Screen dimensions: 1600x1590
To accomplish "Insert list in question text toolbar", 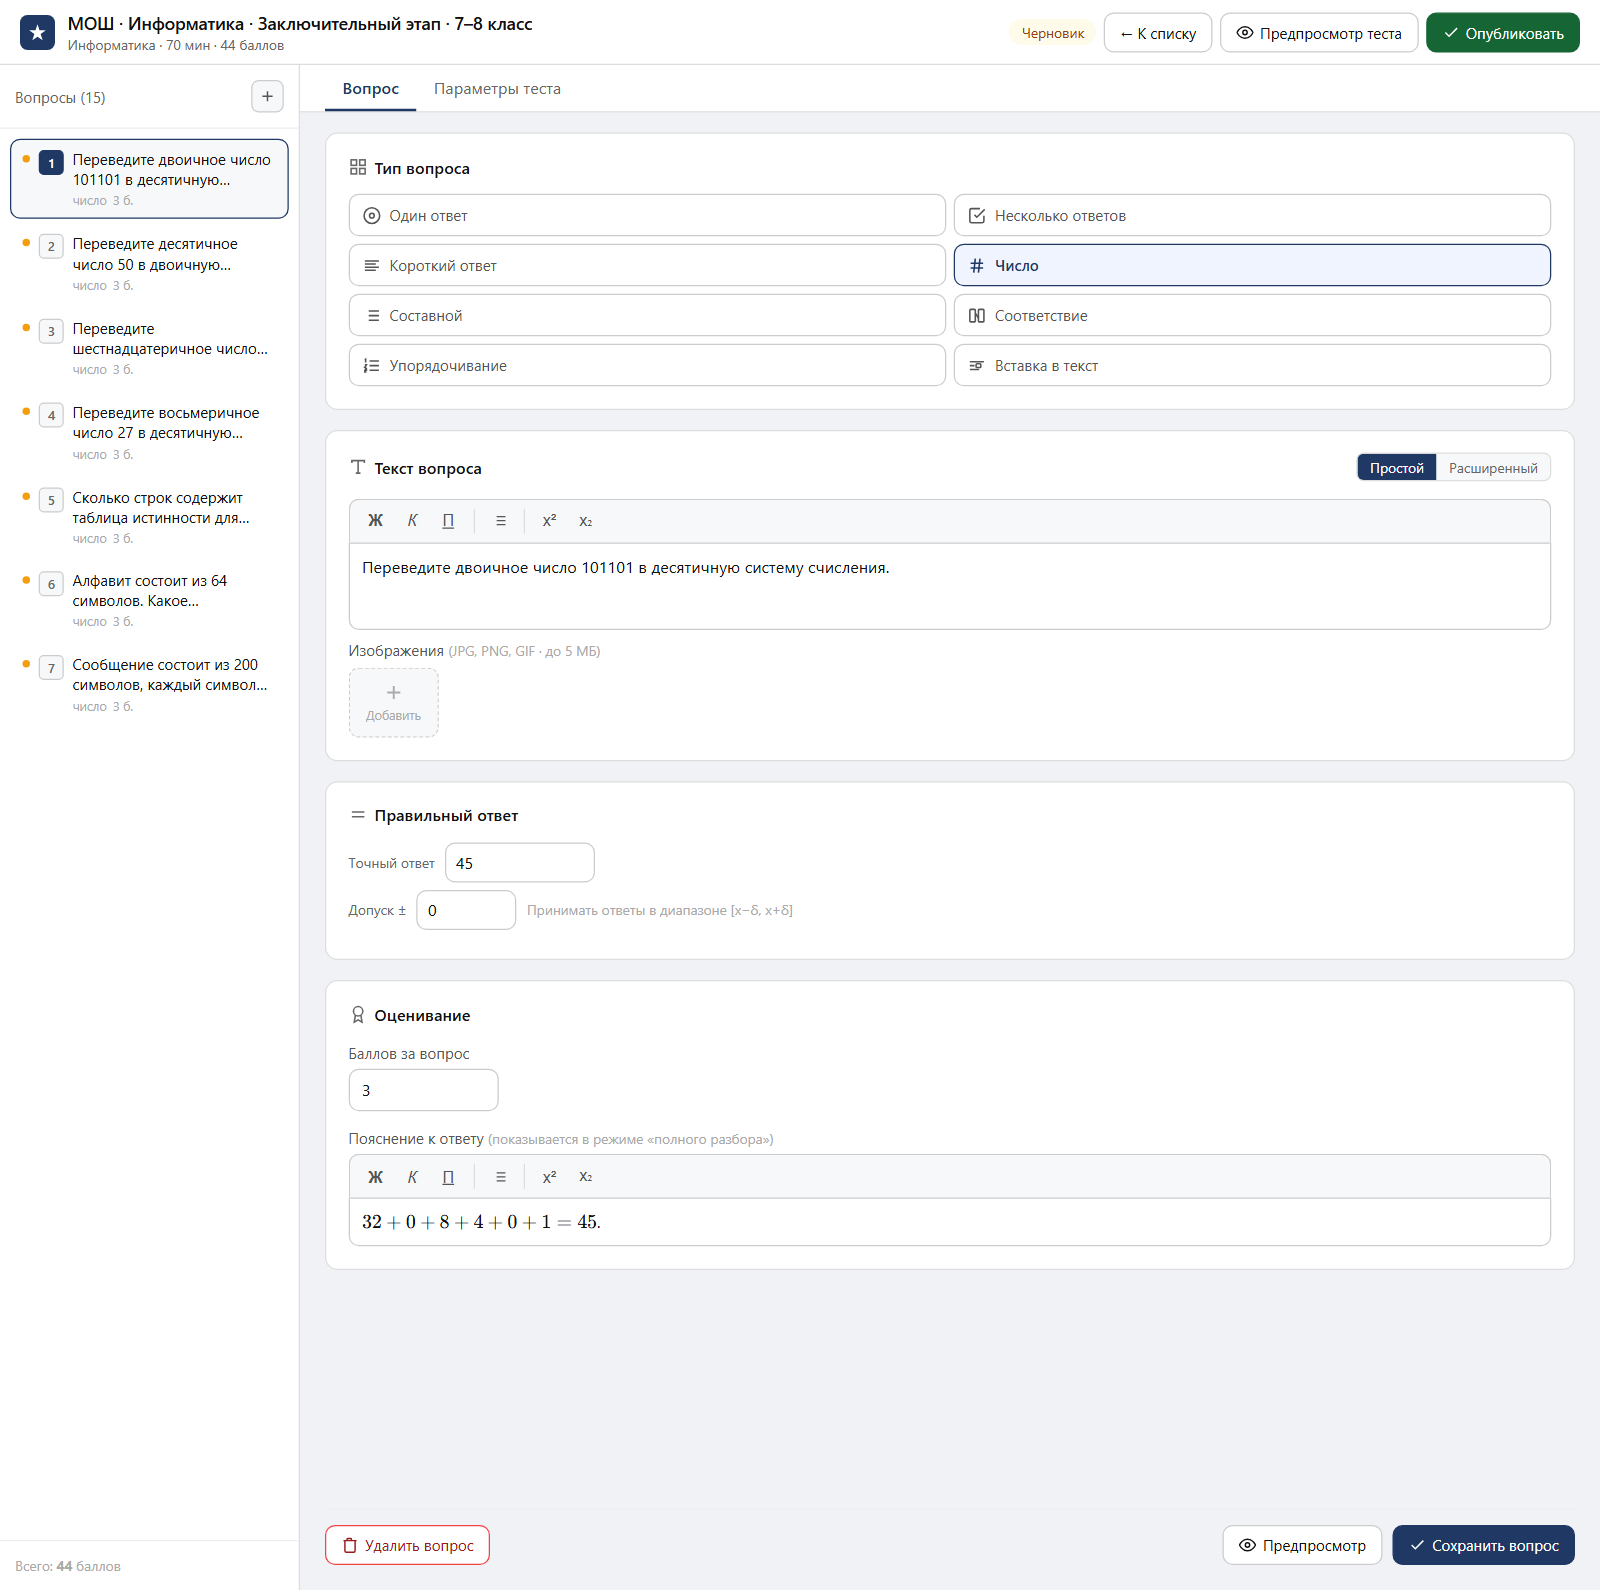I will [x=501, y=521].
